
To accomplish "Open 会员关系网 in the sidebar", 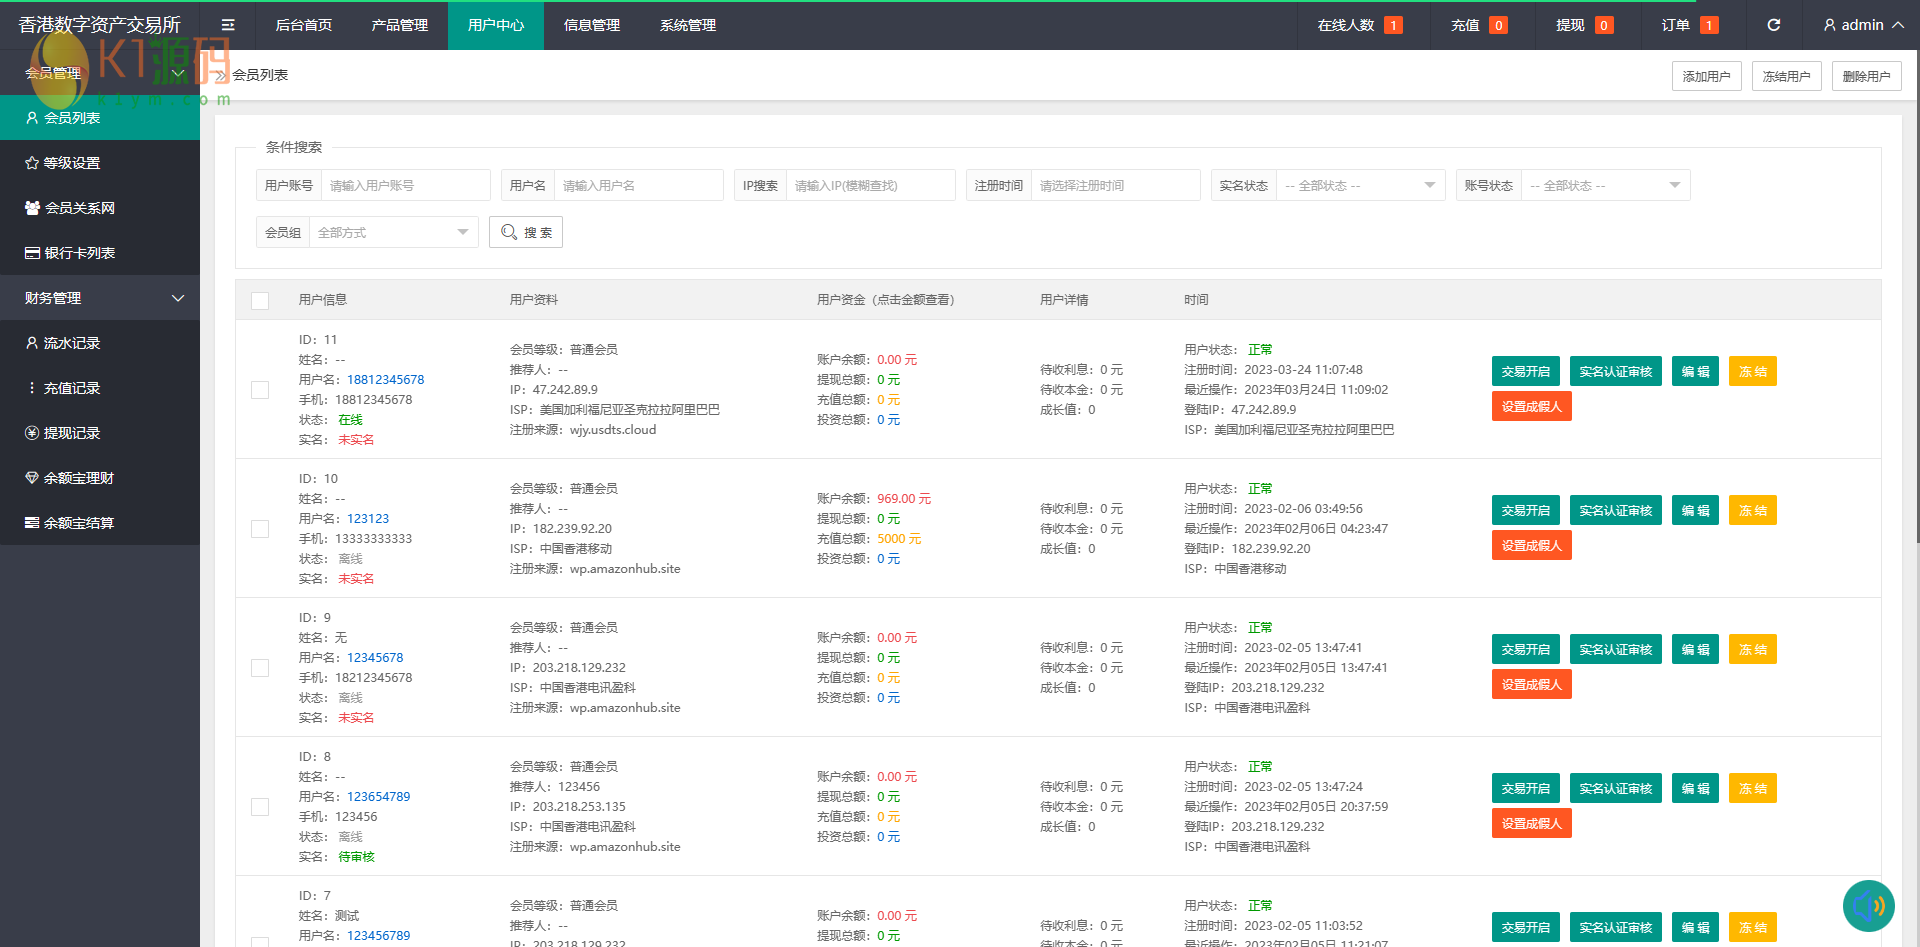I will click(x=78, y=208).
